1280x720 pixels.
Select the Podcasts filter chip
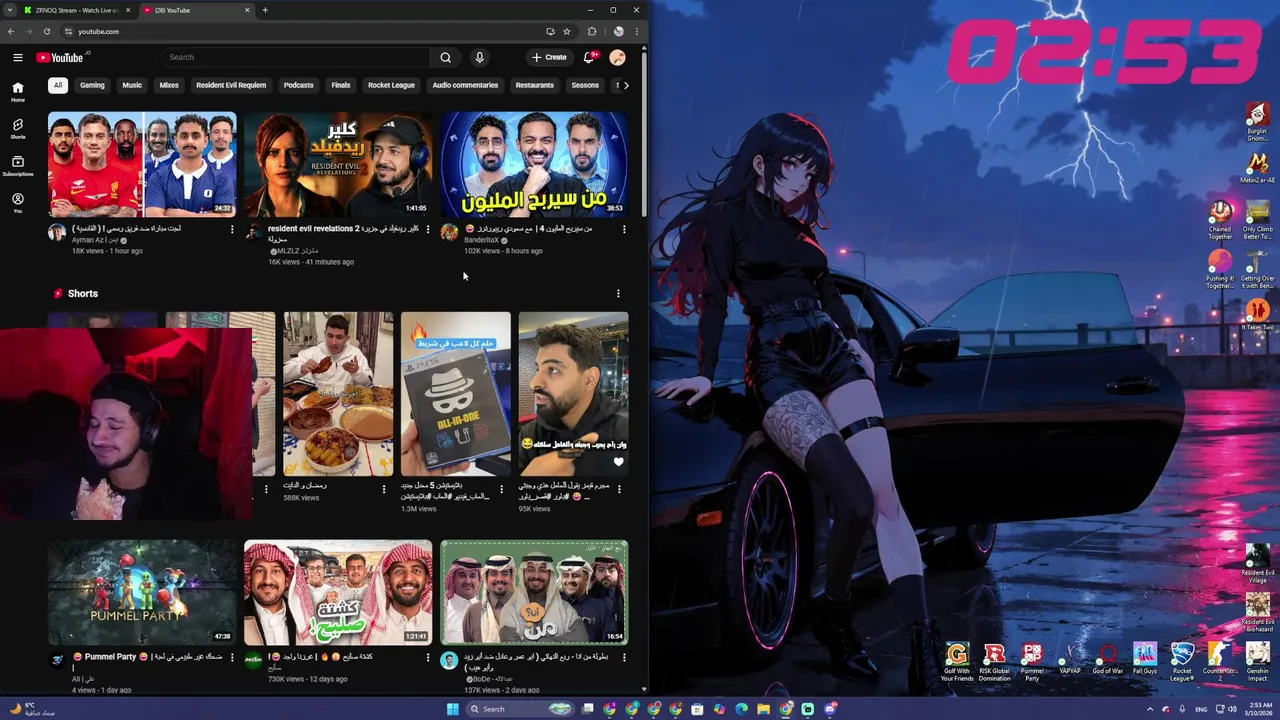coord(298,85)
